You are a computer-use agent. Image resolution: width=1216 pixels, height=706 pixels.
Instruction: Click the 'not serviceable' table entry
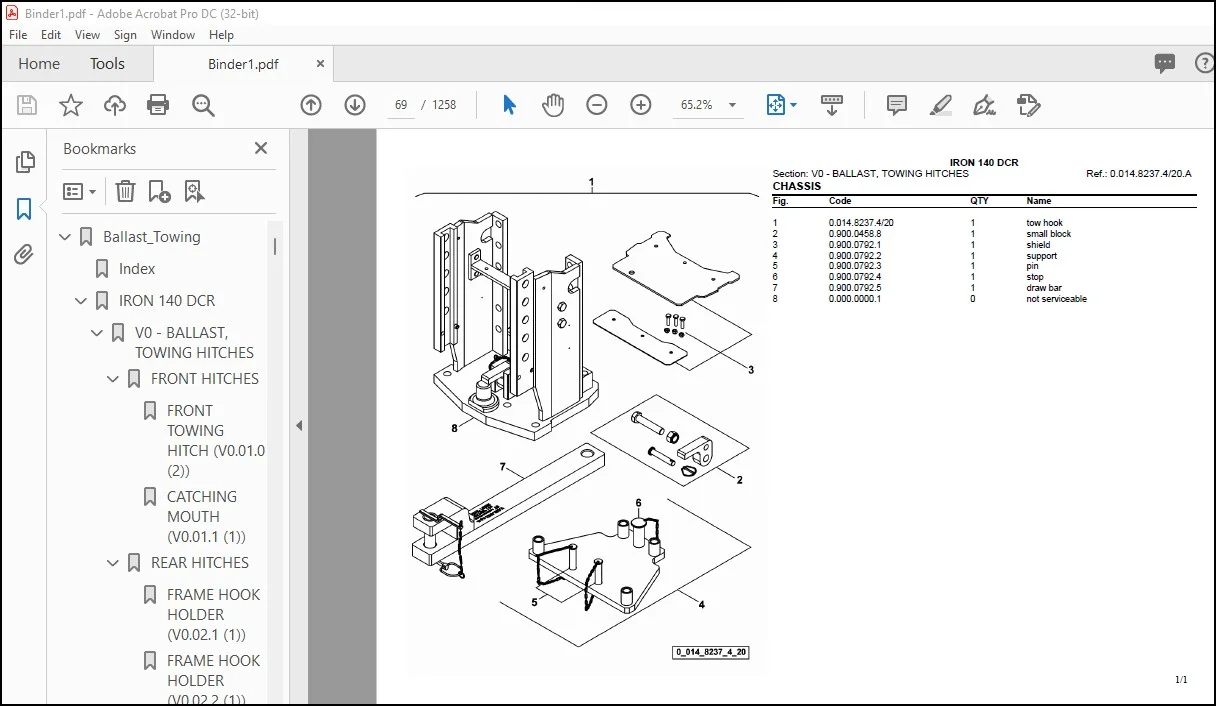click(1056, 299)
